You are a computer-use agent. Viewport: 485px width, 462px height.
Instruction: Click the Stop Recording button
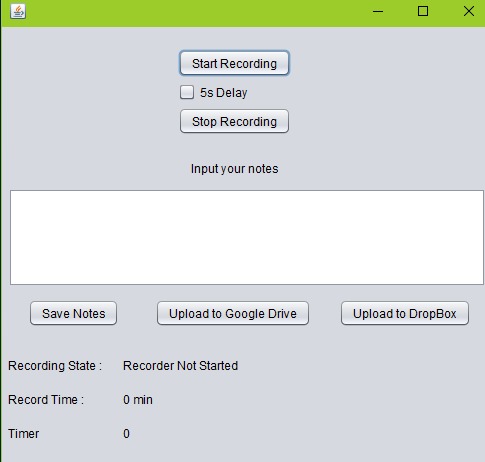click(x=234, y=121)
